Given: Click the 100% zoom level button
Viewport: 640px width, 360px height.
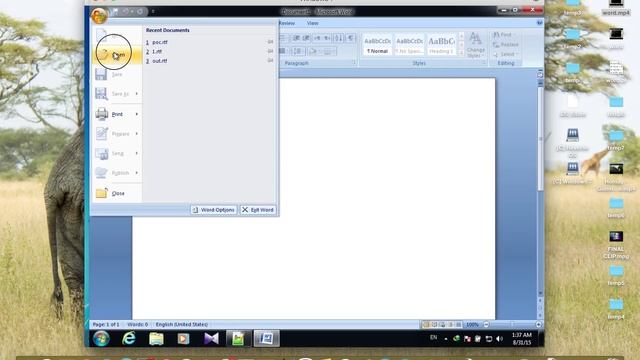Looking at the screenshot, I should [472, 324].
